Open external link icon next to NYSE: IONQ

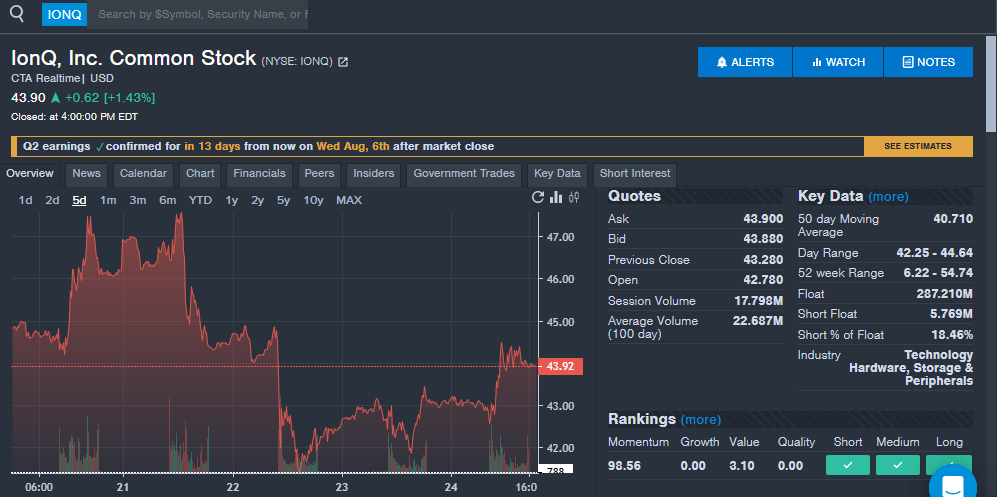click(343, 62)
